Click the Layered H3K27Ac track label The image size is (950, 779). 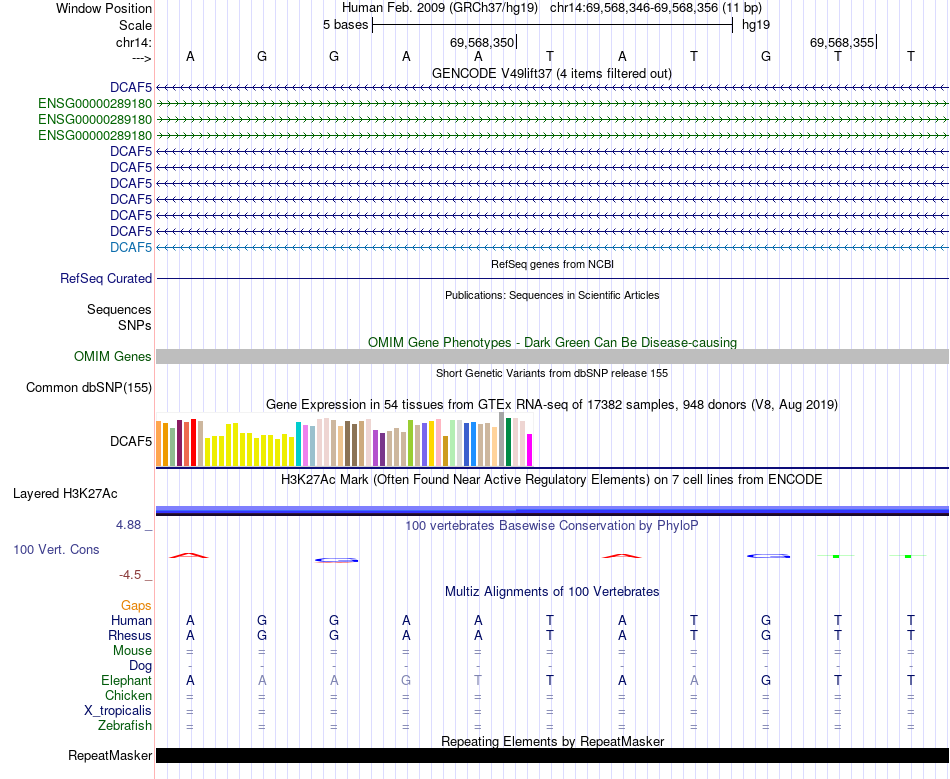65,493
